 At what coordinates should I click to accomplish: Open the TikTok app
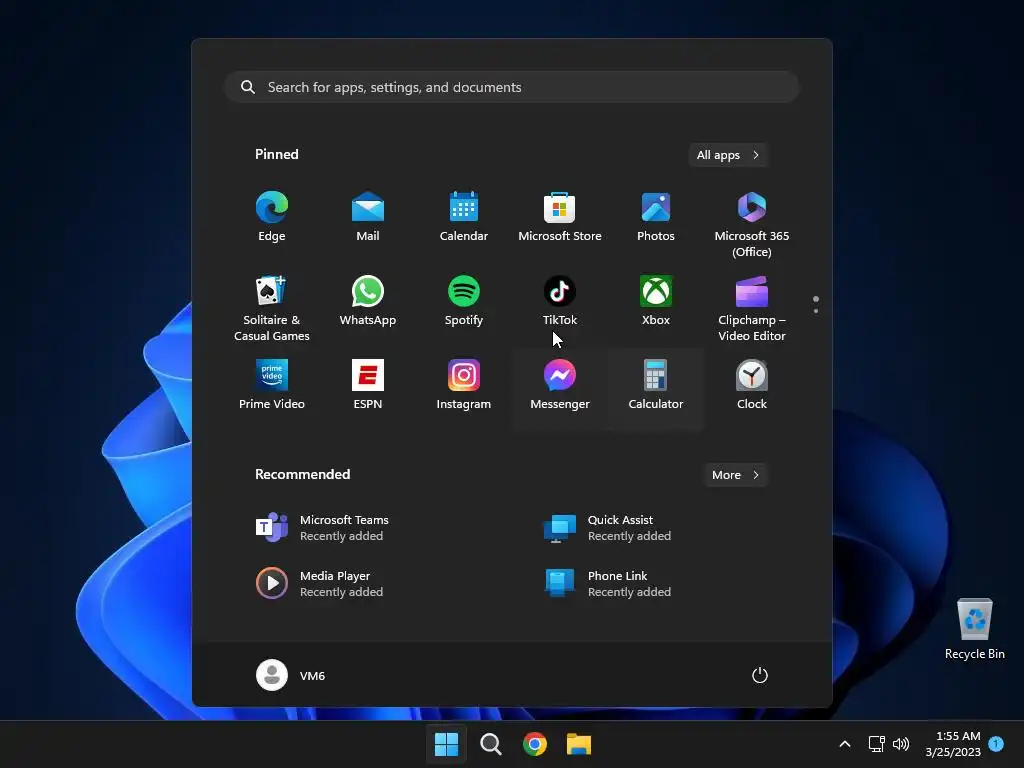(x=560, y=301)
